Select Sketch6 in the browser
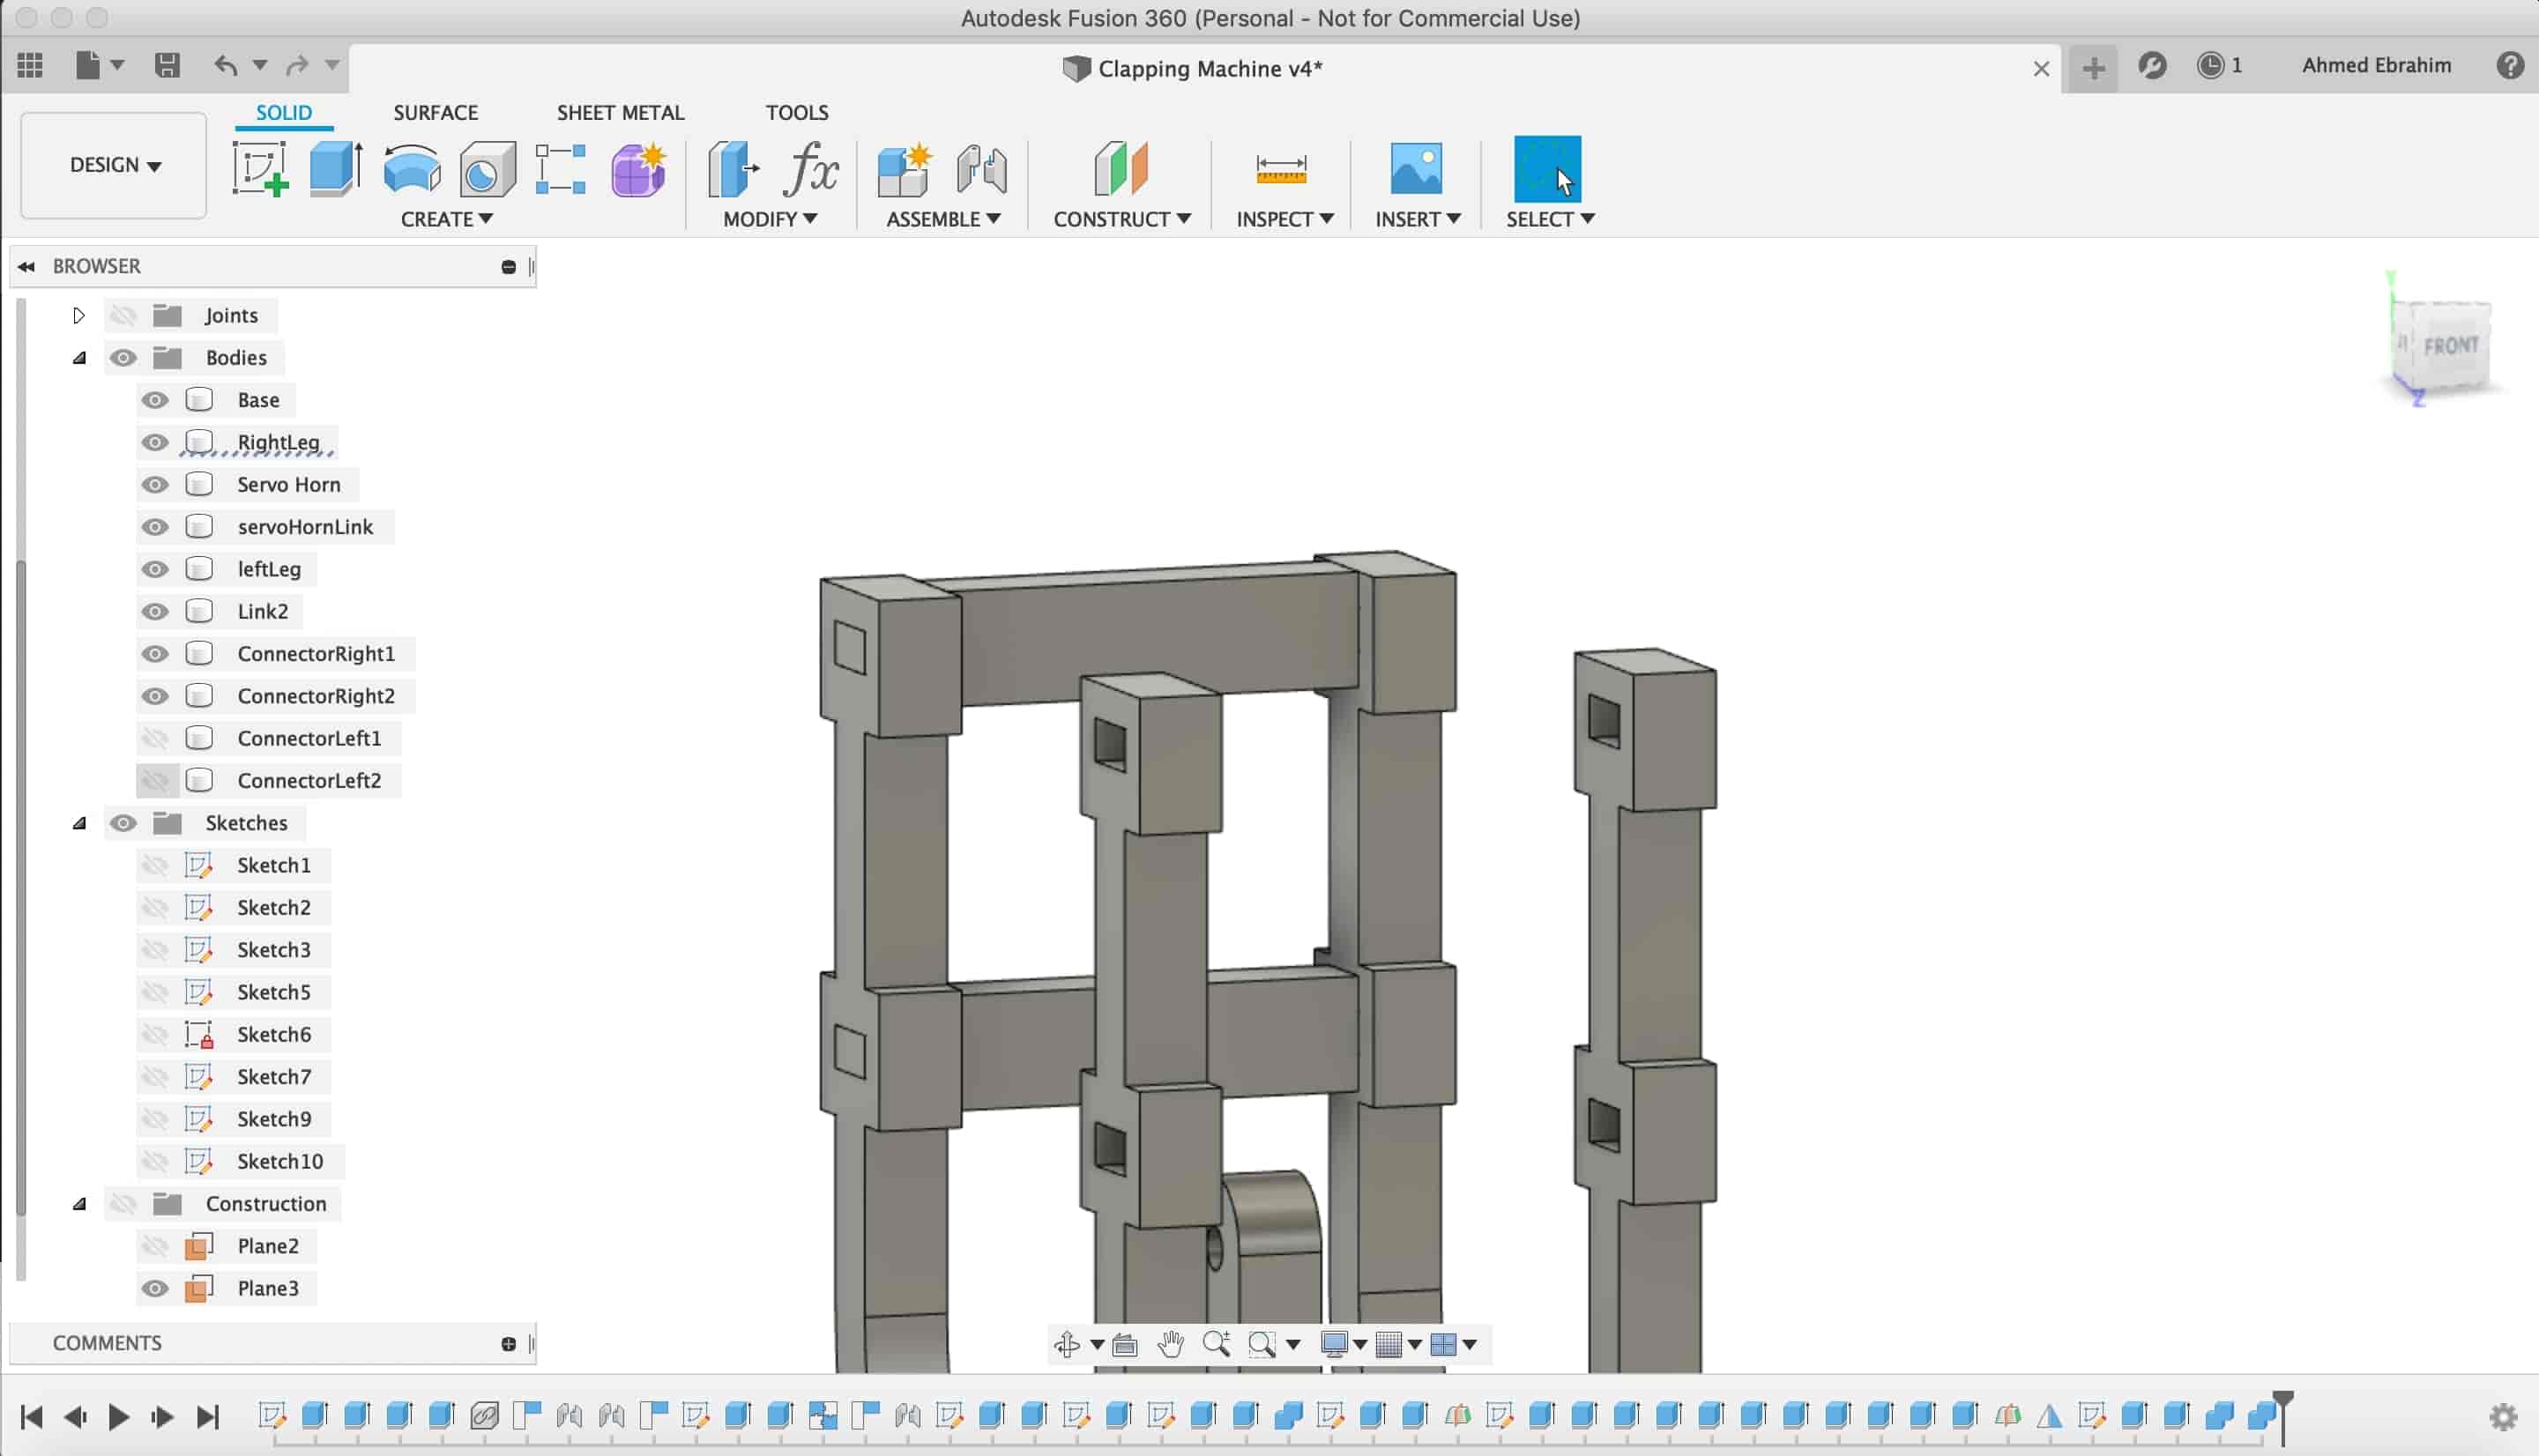 (x=274, y=1035)
